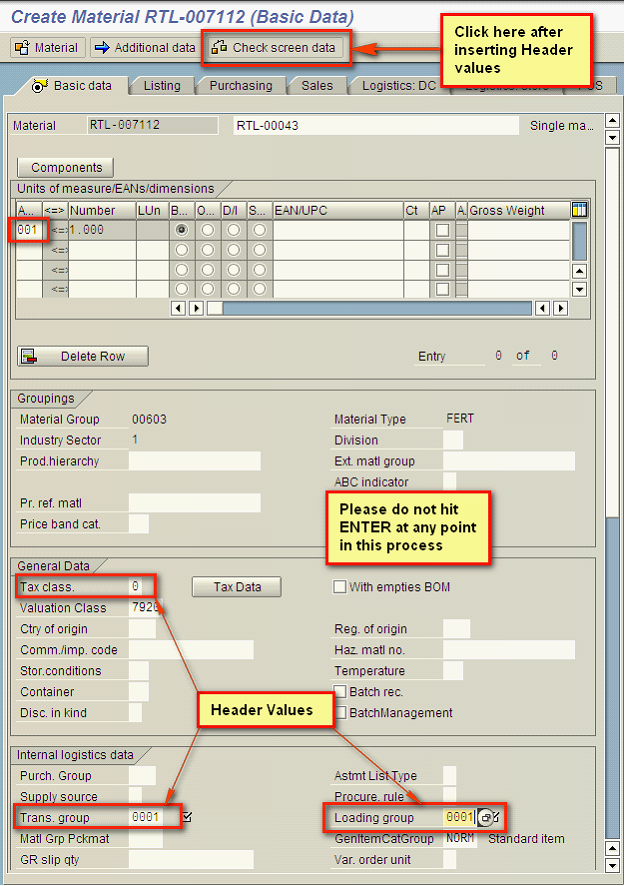The width and height of the screenshot is (625, 886).
Task: Open Additional data via the arrow button
Action: tap(144, 47)
